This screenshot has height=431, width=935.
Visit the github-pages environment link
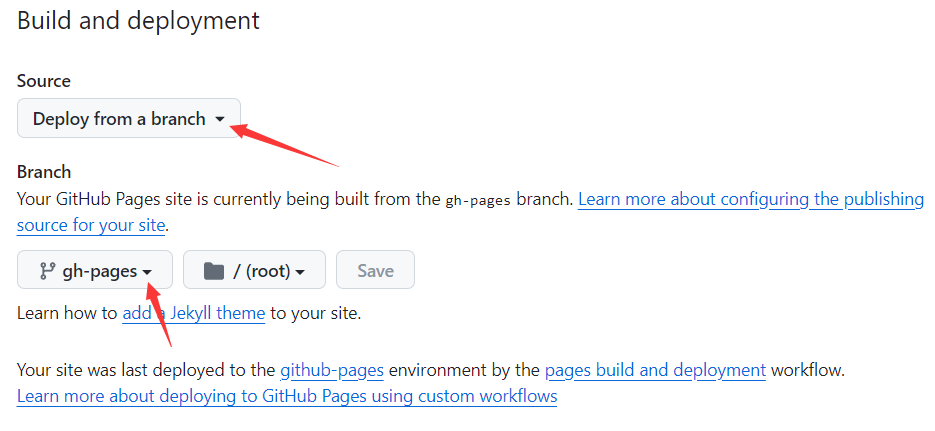332,371
